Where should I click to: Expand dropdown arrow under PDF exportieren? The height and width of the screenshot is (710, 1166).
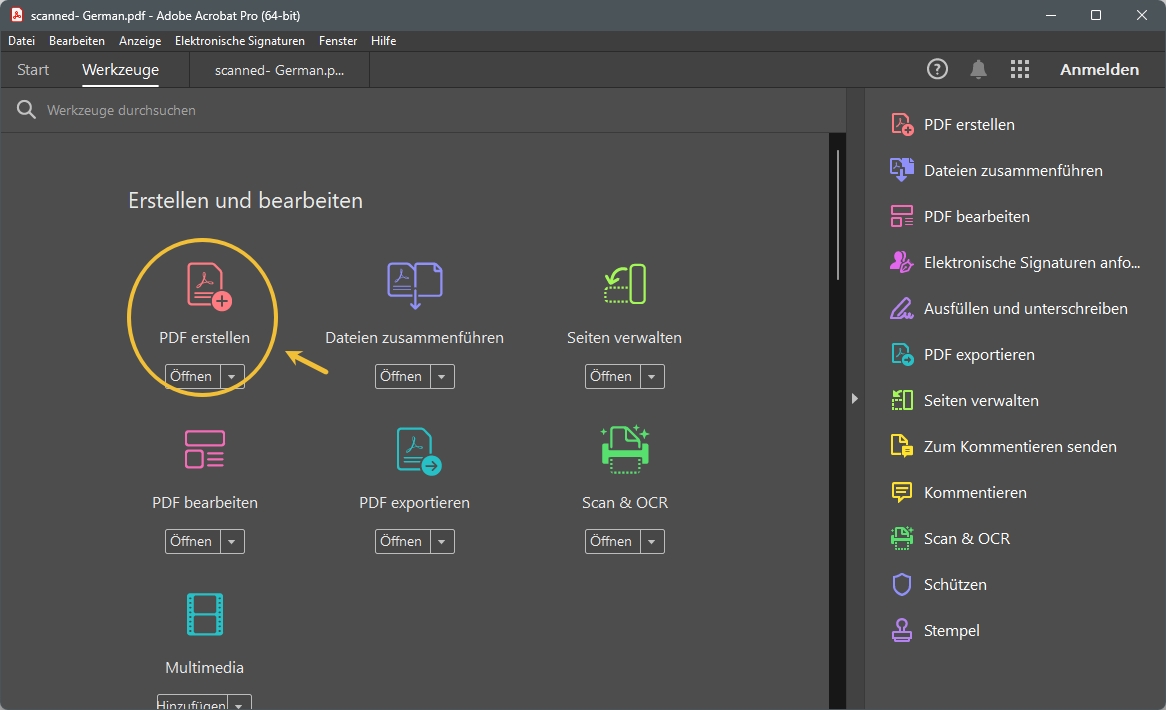click(x=442, y=542)
